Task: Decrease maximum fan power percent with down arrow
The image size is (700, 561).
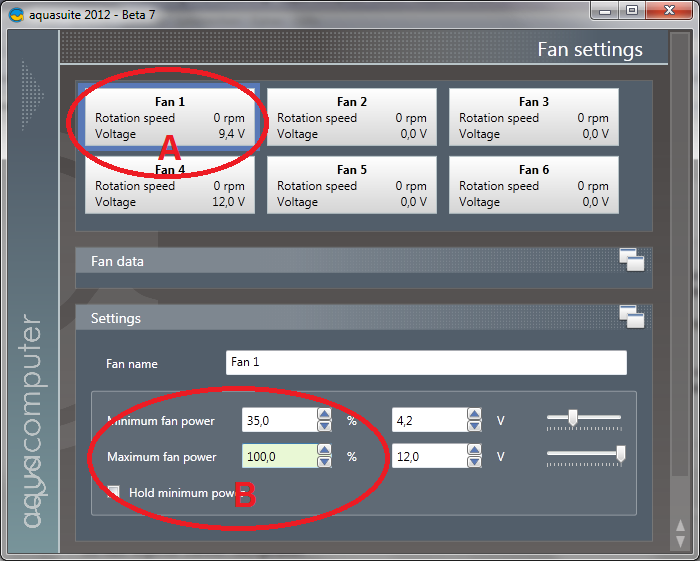Action: point(325,462)
